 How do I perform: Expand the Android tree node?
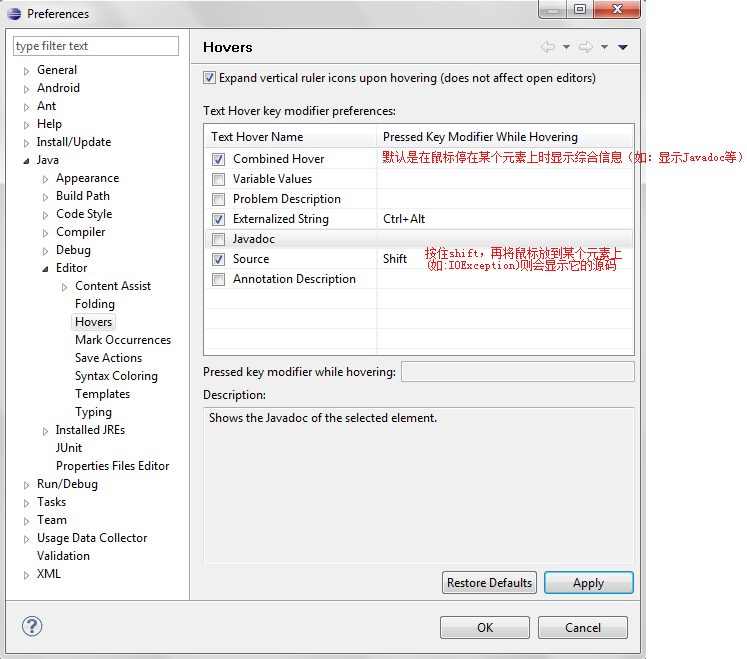tap(26, 89)
